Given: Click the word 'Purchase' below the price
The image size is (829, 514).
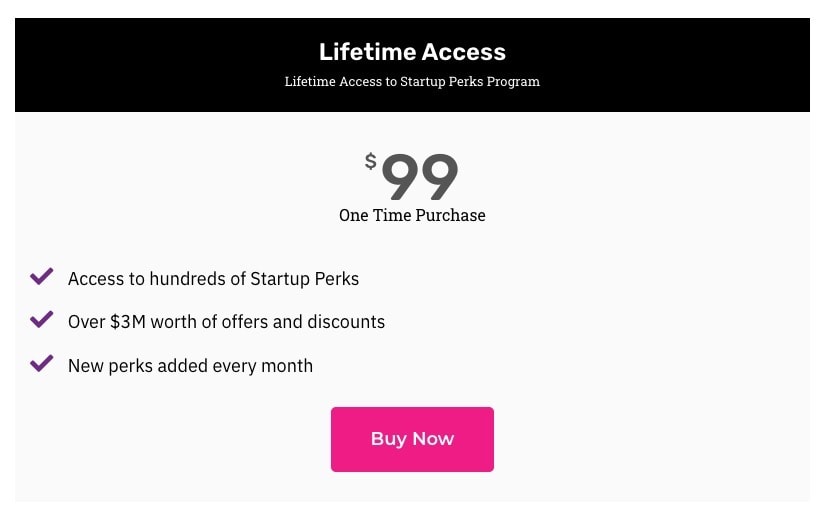Looking at the screenshot, I should [449, 215].
